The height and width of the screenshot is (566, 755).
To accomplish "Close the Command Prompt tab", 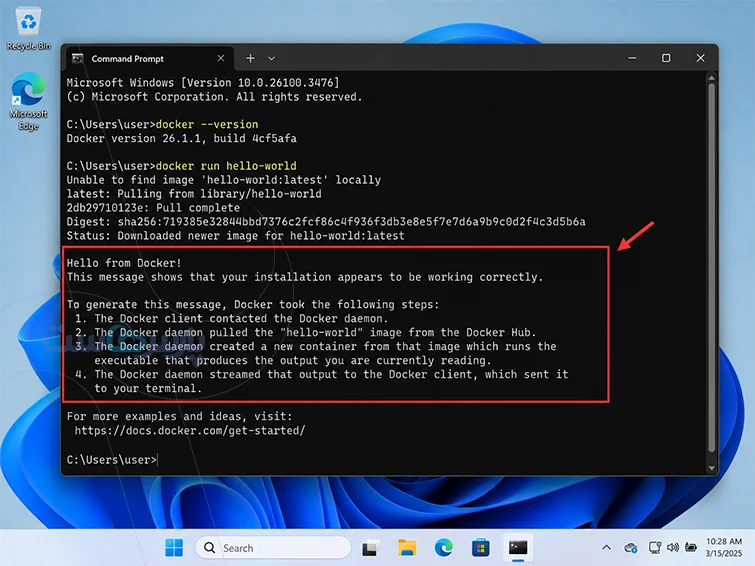I will [221, 58].
